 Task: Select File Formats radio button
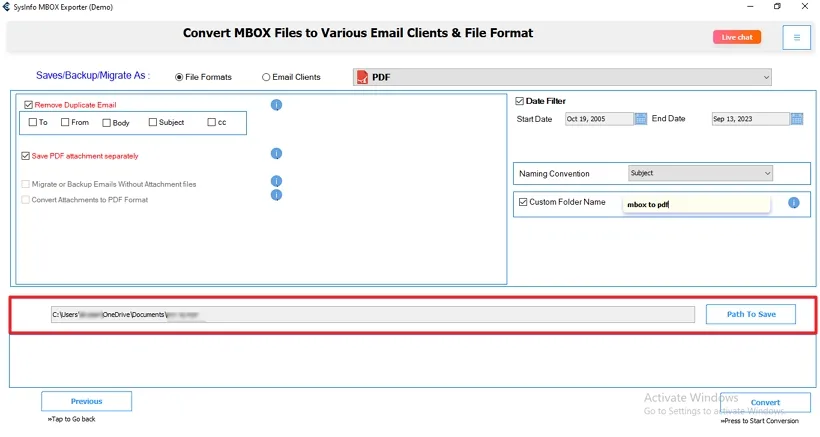[x=179, y=77]
